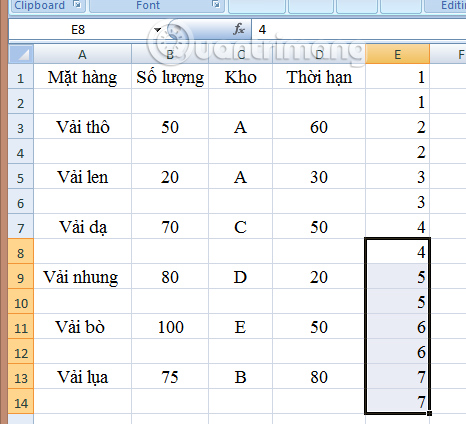Select the 'Vải thô' cell
466x424 pixels.
click(82, 126)
